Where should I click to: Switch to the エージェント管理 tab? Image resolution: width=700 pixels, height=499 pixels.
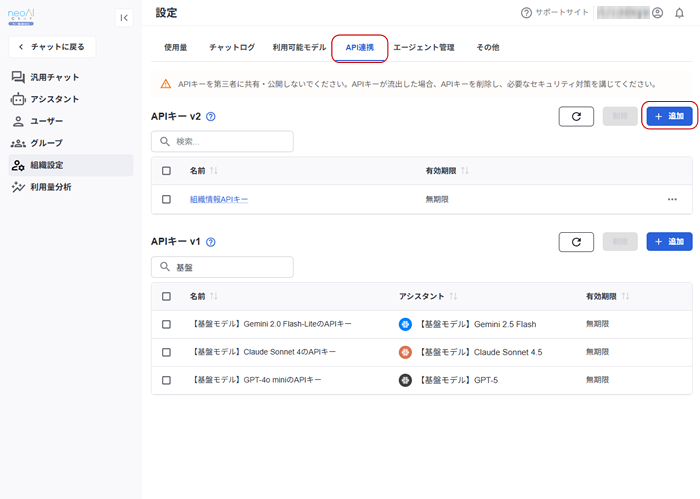coord(424,47)
